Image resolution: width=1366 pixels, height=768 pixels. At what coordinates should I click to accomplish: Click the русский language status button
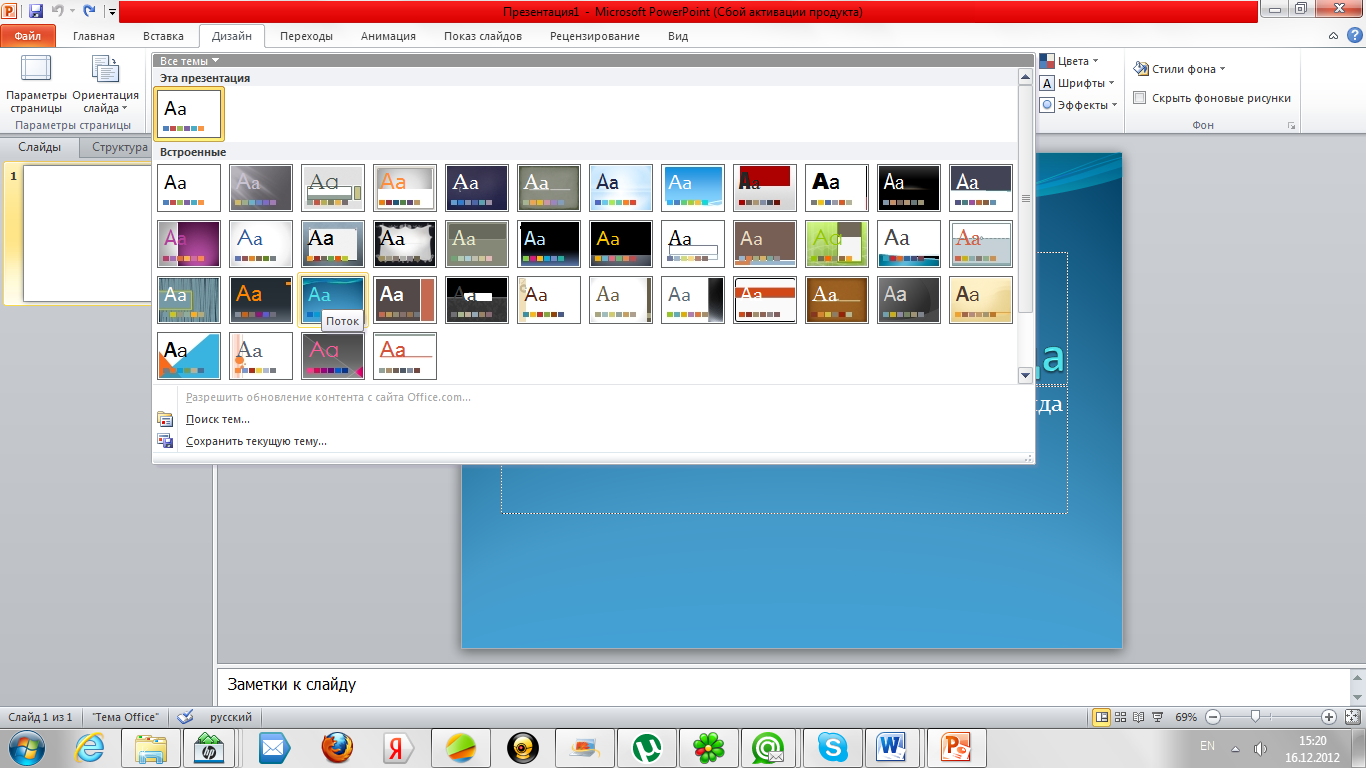pyautogui.click(x=230, y=717)
